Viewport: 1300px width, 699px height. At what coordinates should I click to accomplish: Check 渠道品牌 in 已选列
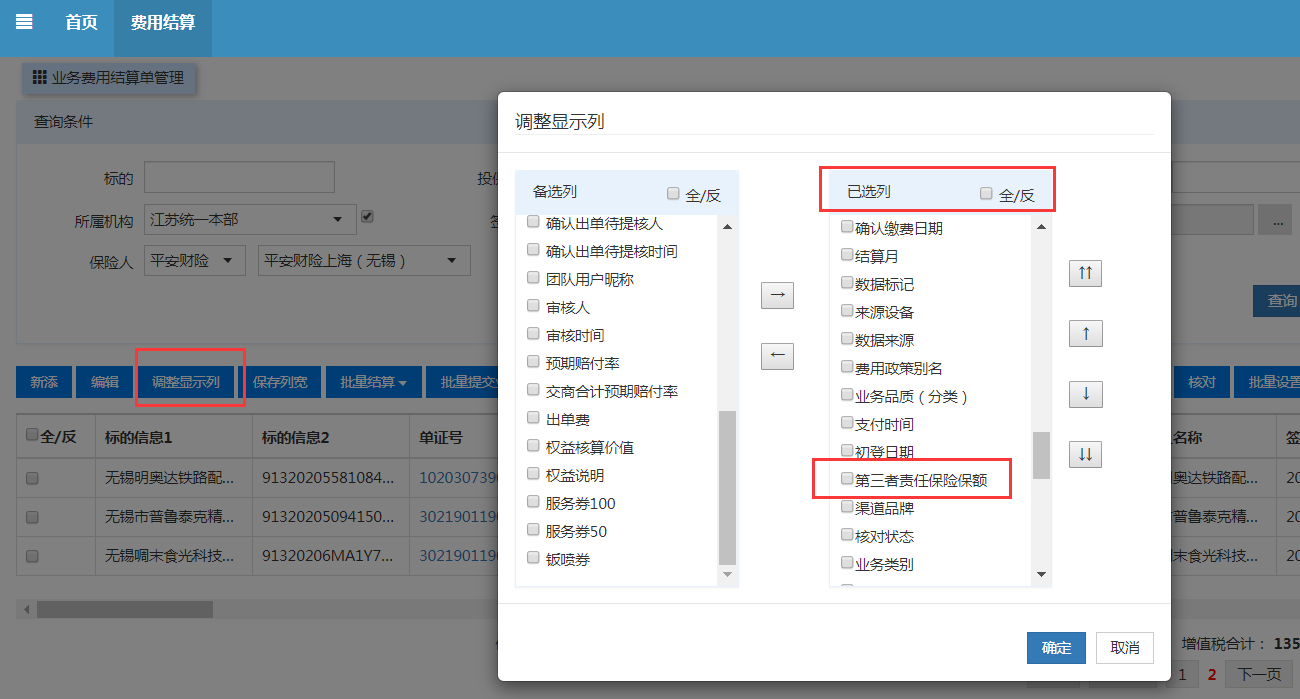coord(848,507)
